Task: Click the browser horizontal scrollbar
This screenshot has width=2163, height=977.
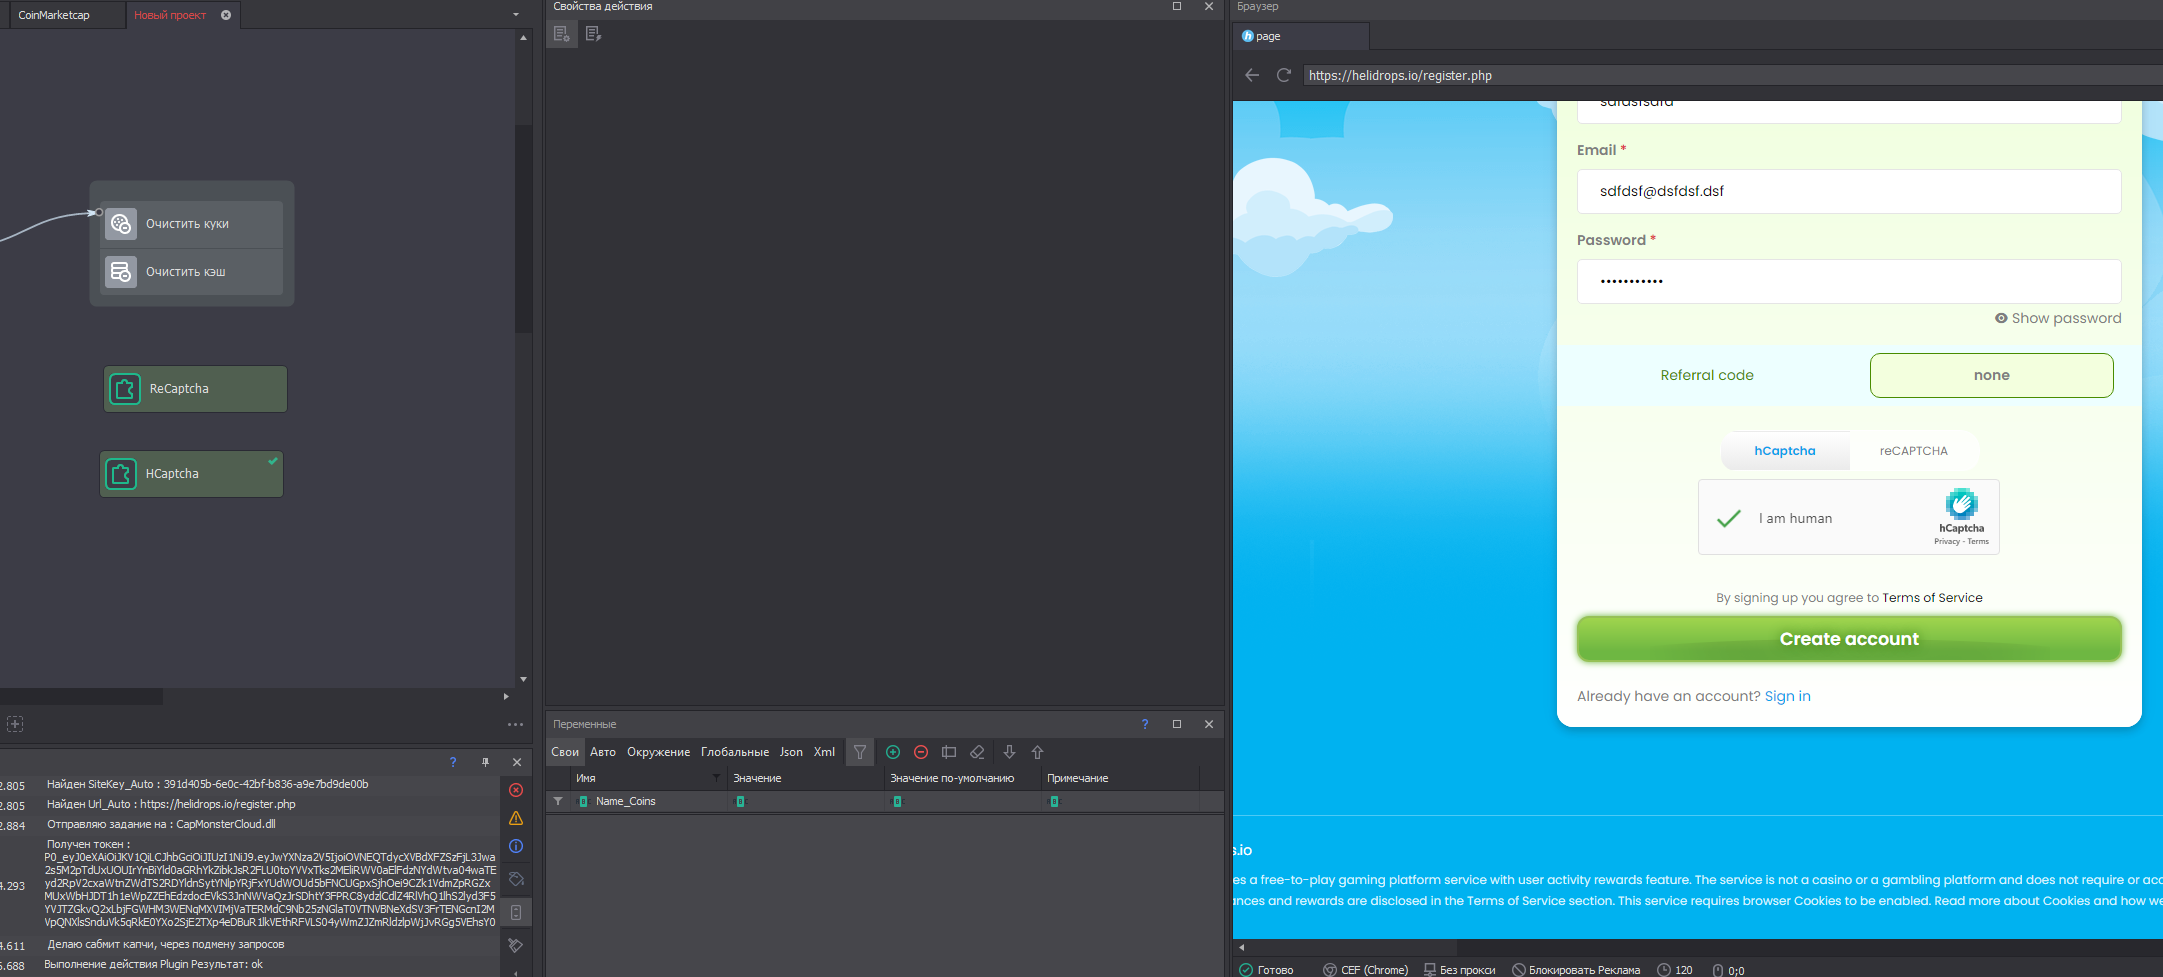Action: (1350, 947)
